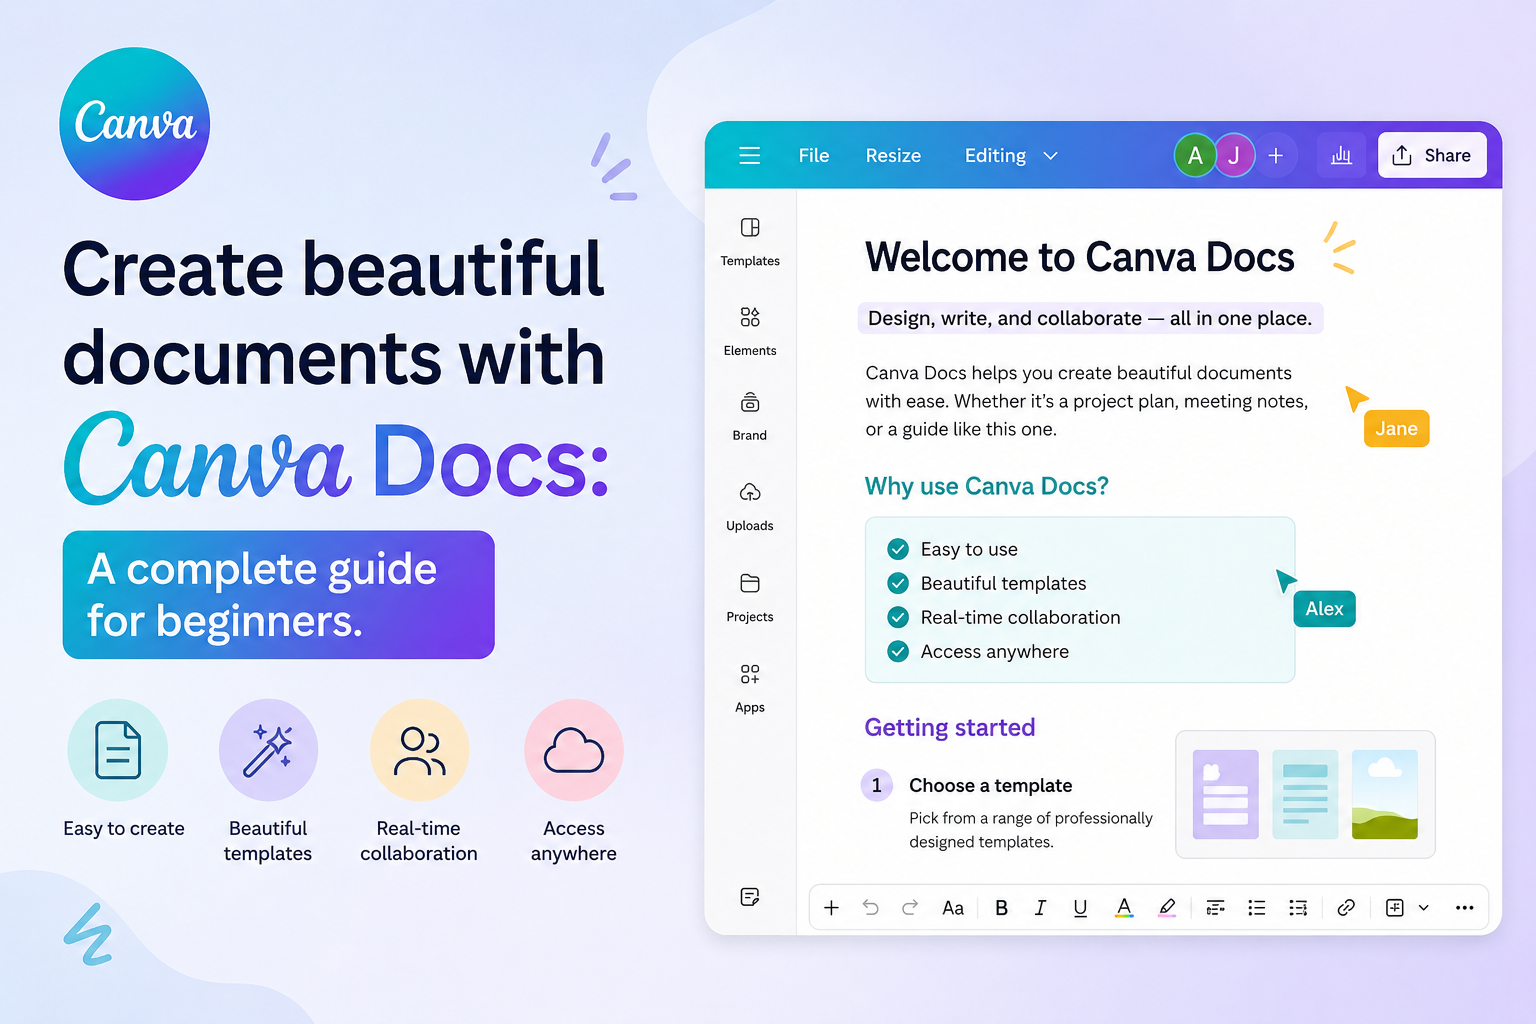The height and width of the screenshot is (1024, 1536).
Task: Apply a checklist format
Action: (x=1298, y=907)
